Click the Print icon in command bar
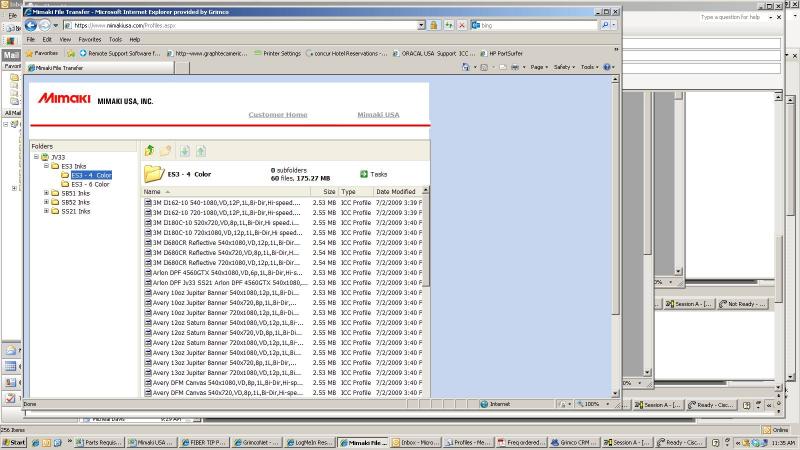Viewport: 800px width, 450px height. tap(515, 67)
